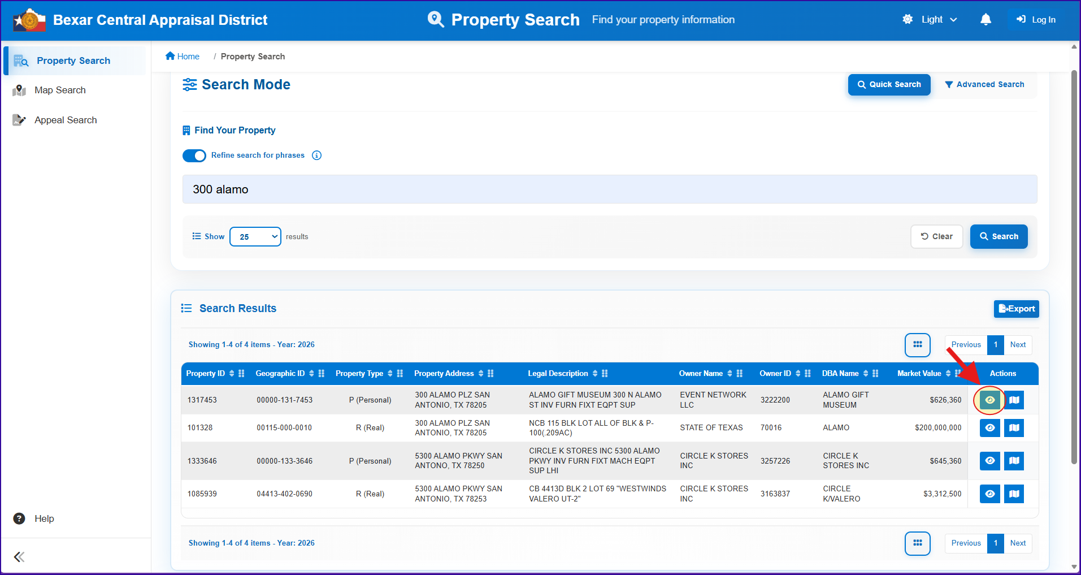Collapse sidebar with double-chevron icon

pos(19,556)
